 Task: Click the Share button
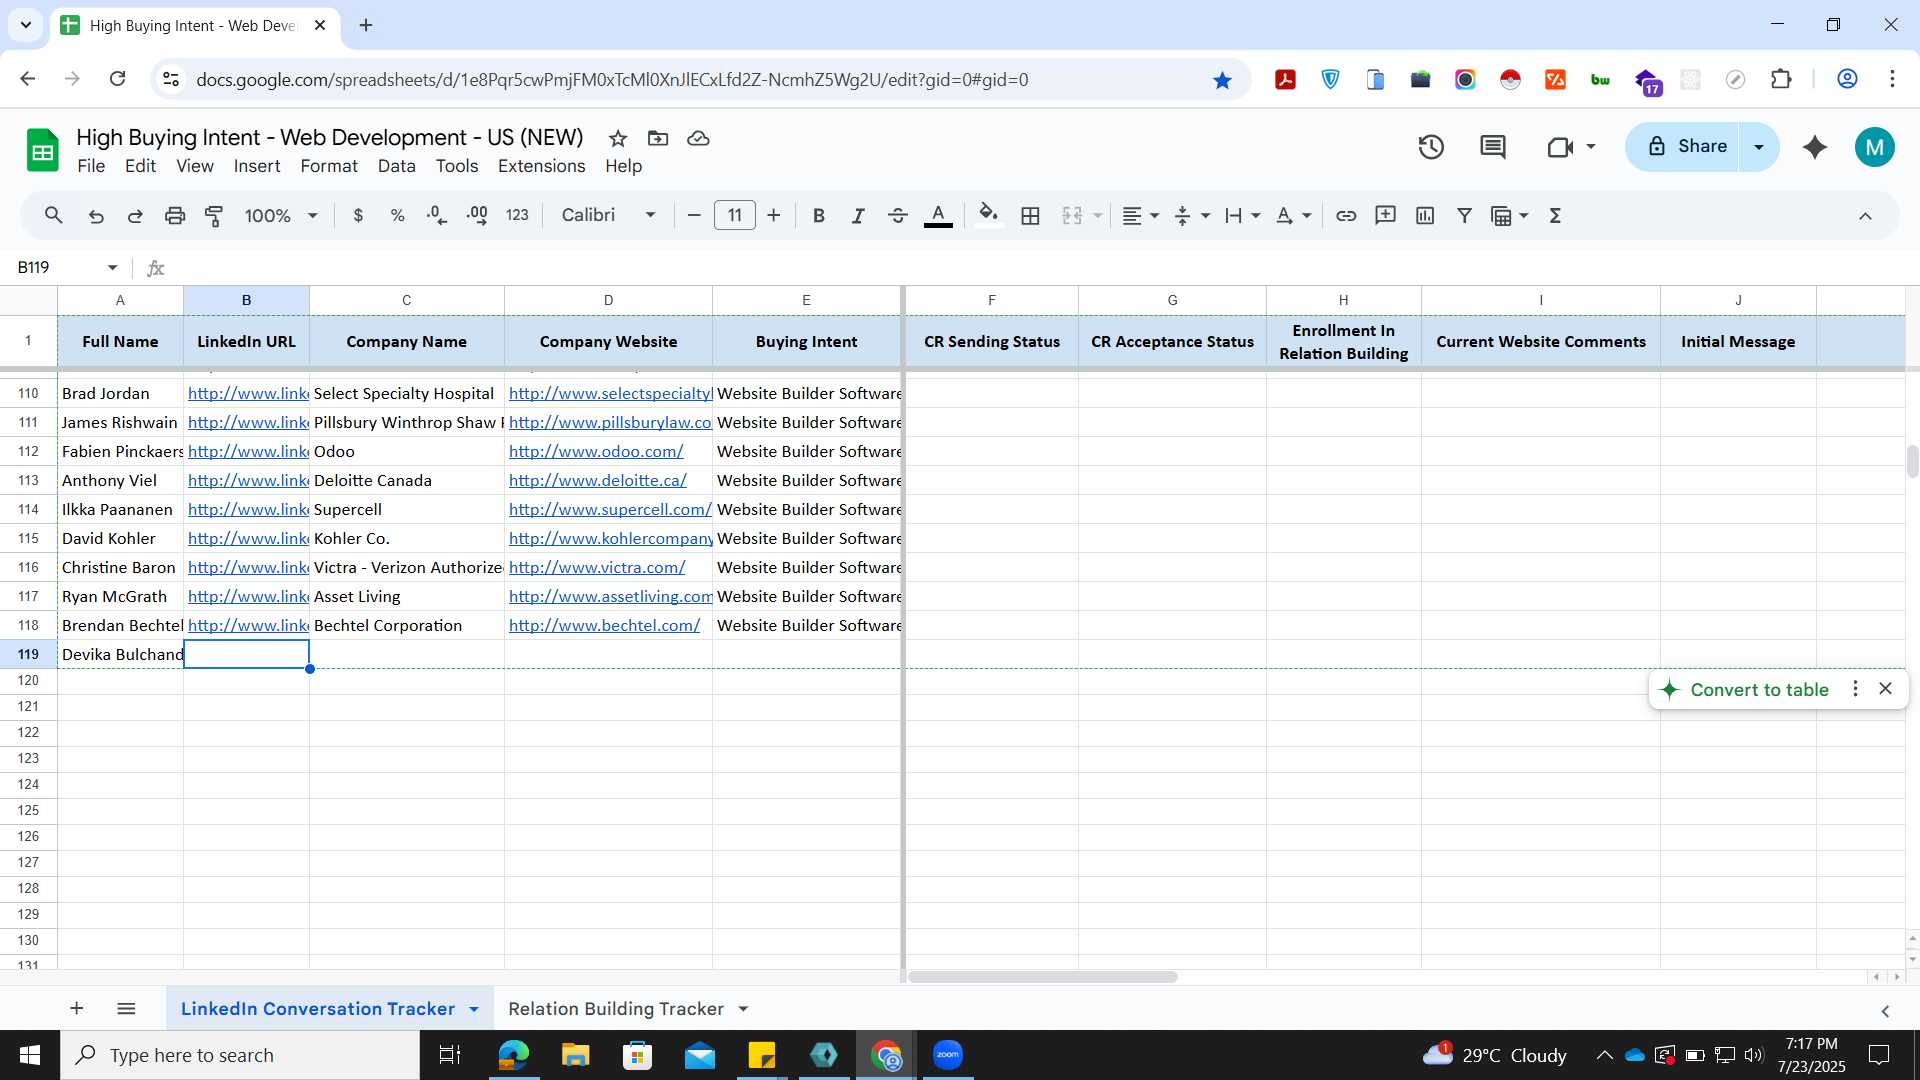point(1684,147)
